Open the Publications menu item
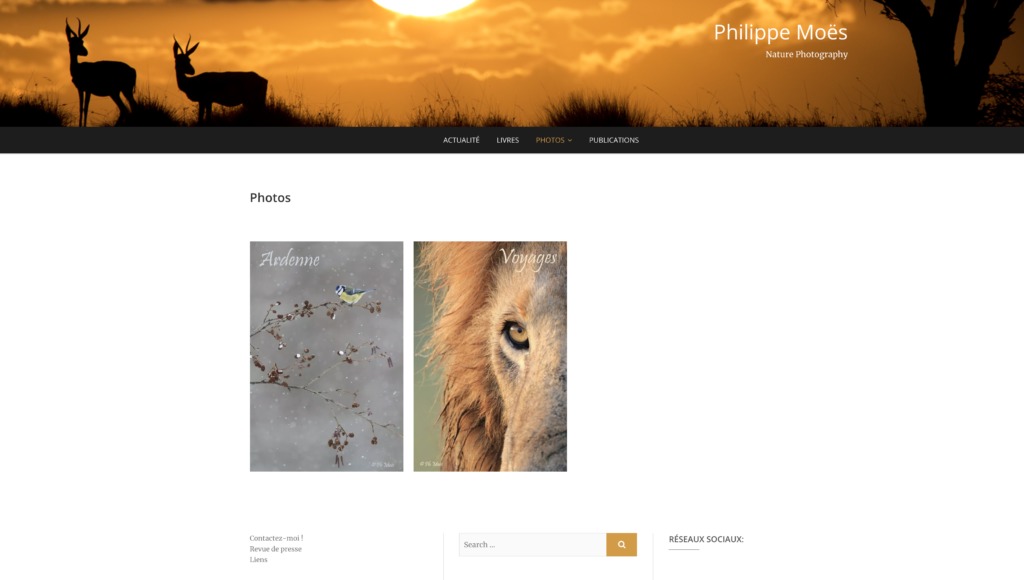The height and width of the screenshot is (580, 1024). (614, 140)
